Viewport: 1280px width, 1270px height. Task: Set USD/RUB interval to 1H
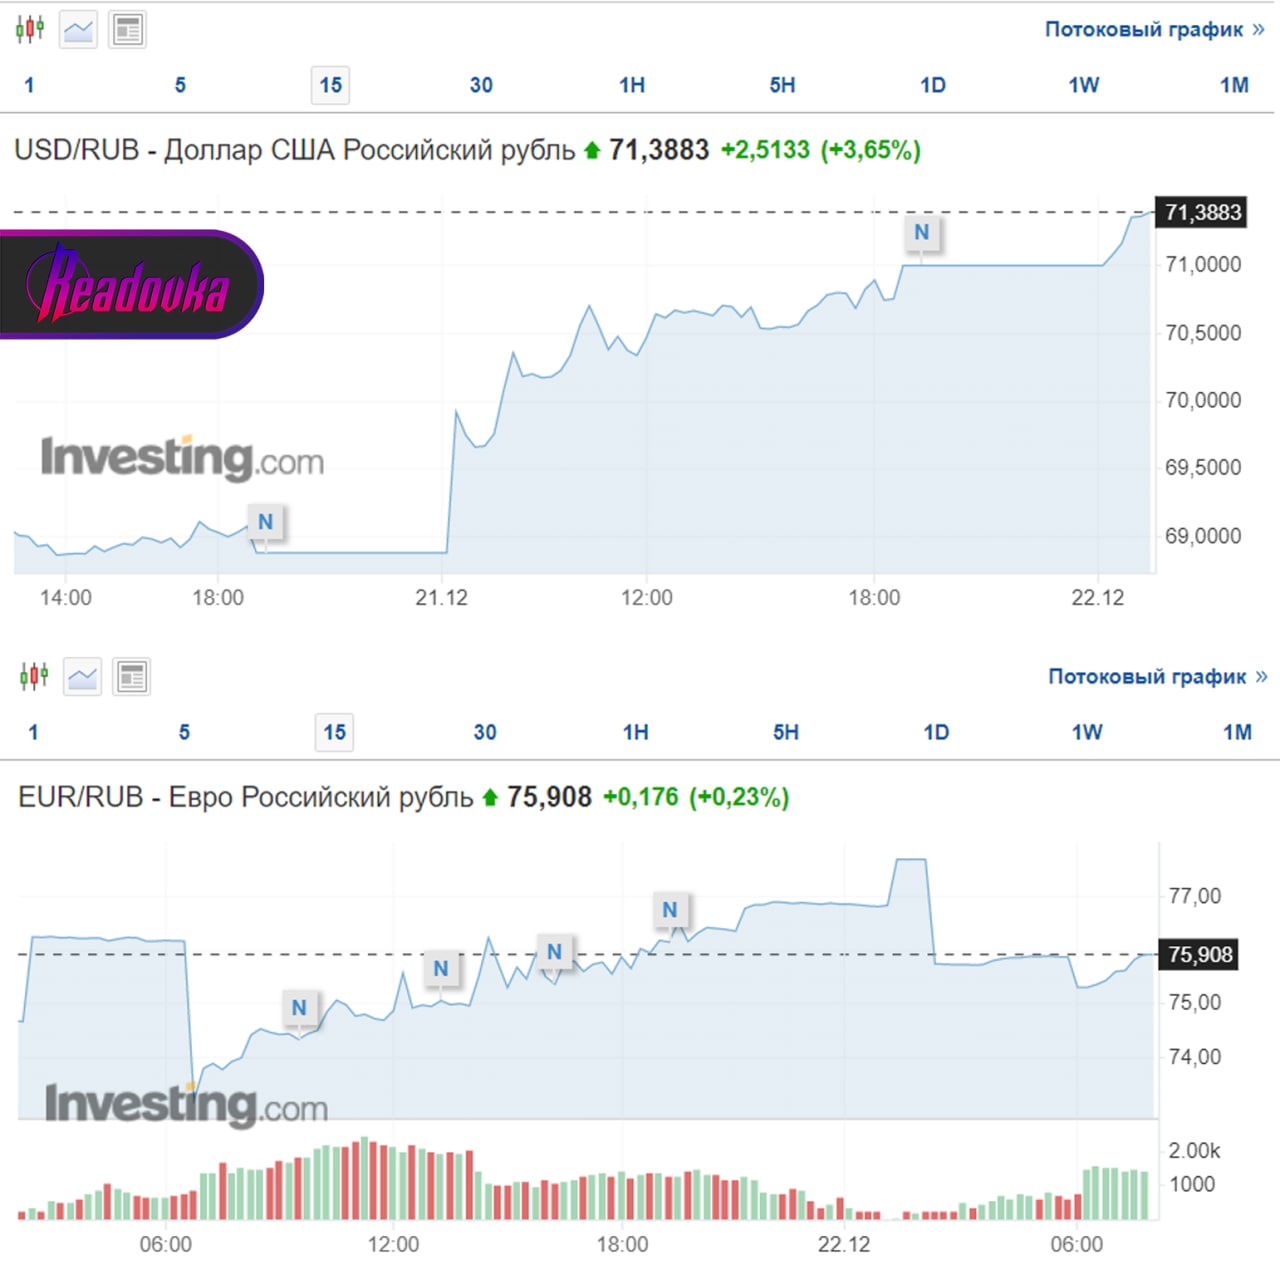tap(631, 85)
